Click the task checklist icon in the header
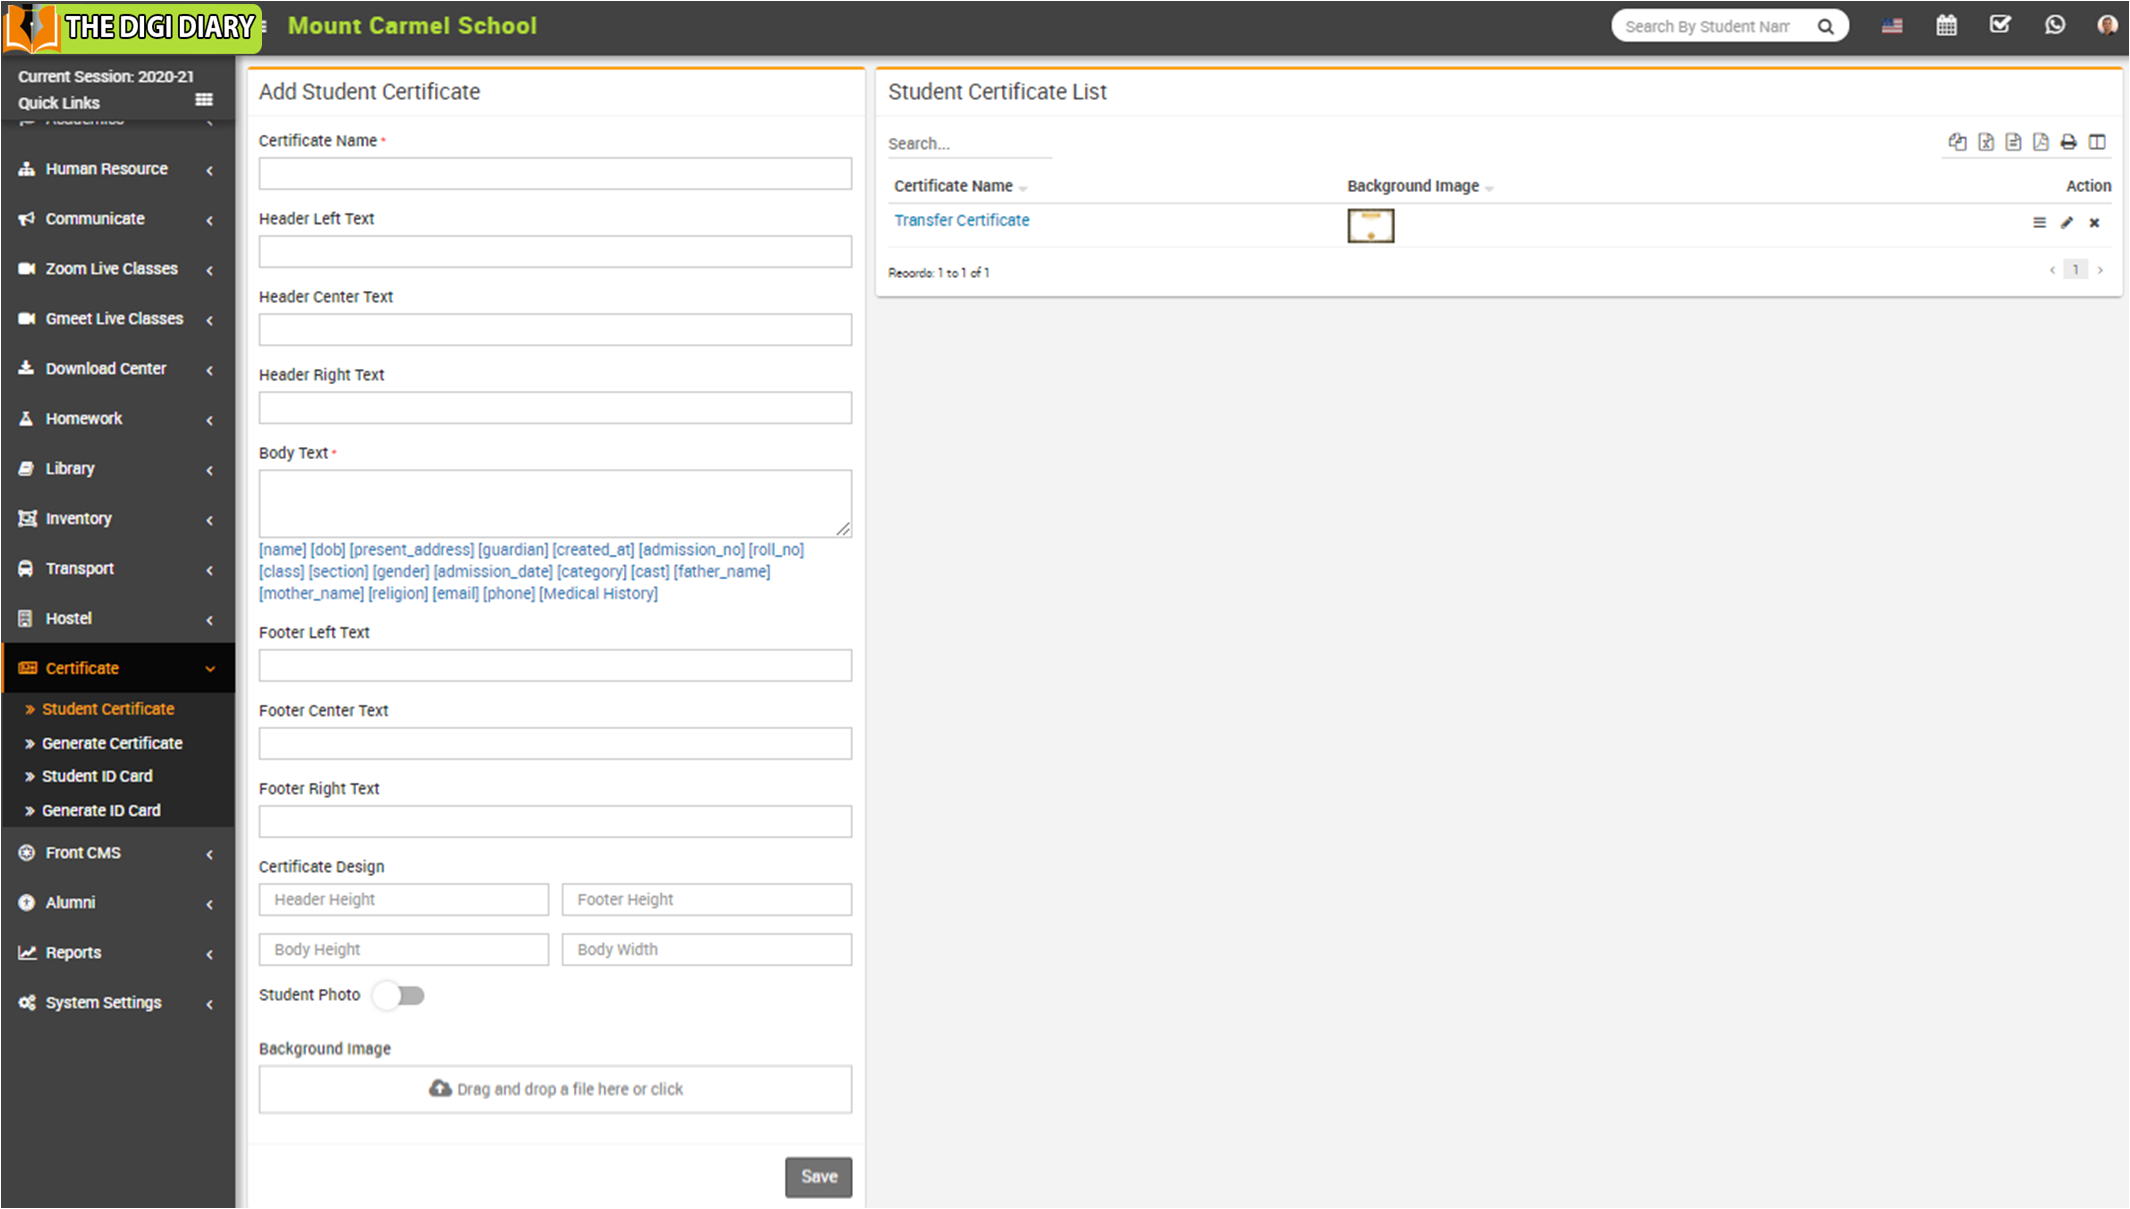Viewport: 2130px width, 1209px height. pos(2000,25)
